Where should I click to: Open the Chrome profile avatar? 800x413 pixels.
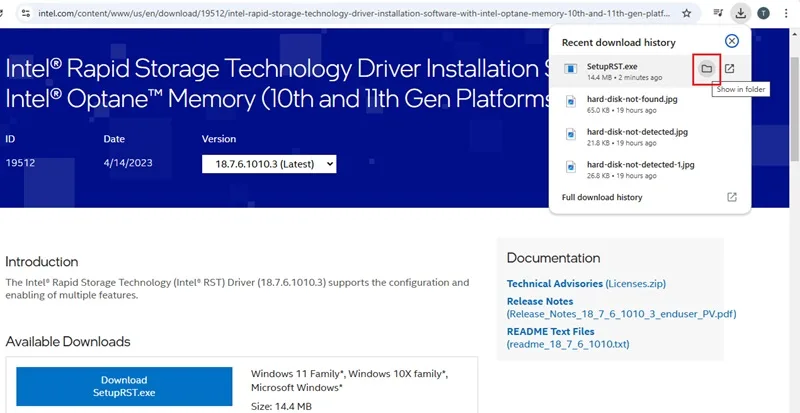point(763,13)
